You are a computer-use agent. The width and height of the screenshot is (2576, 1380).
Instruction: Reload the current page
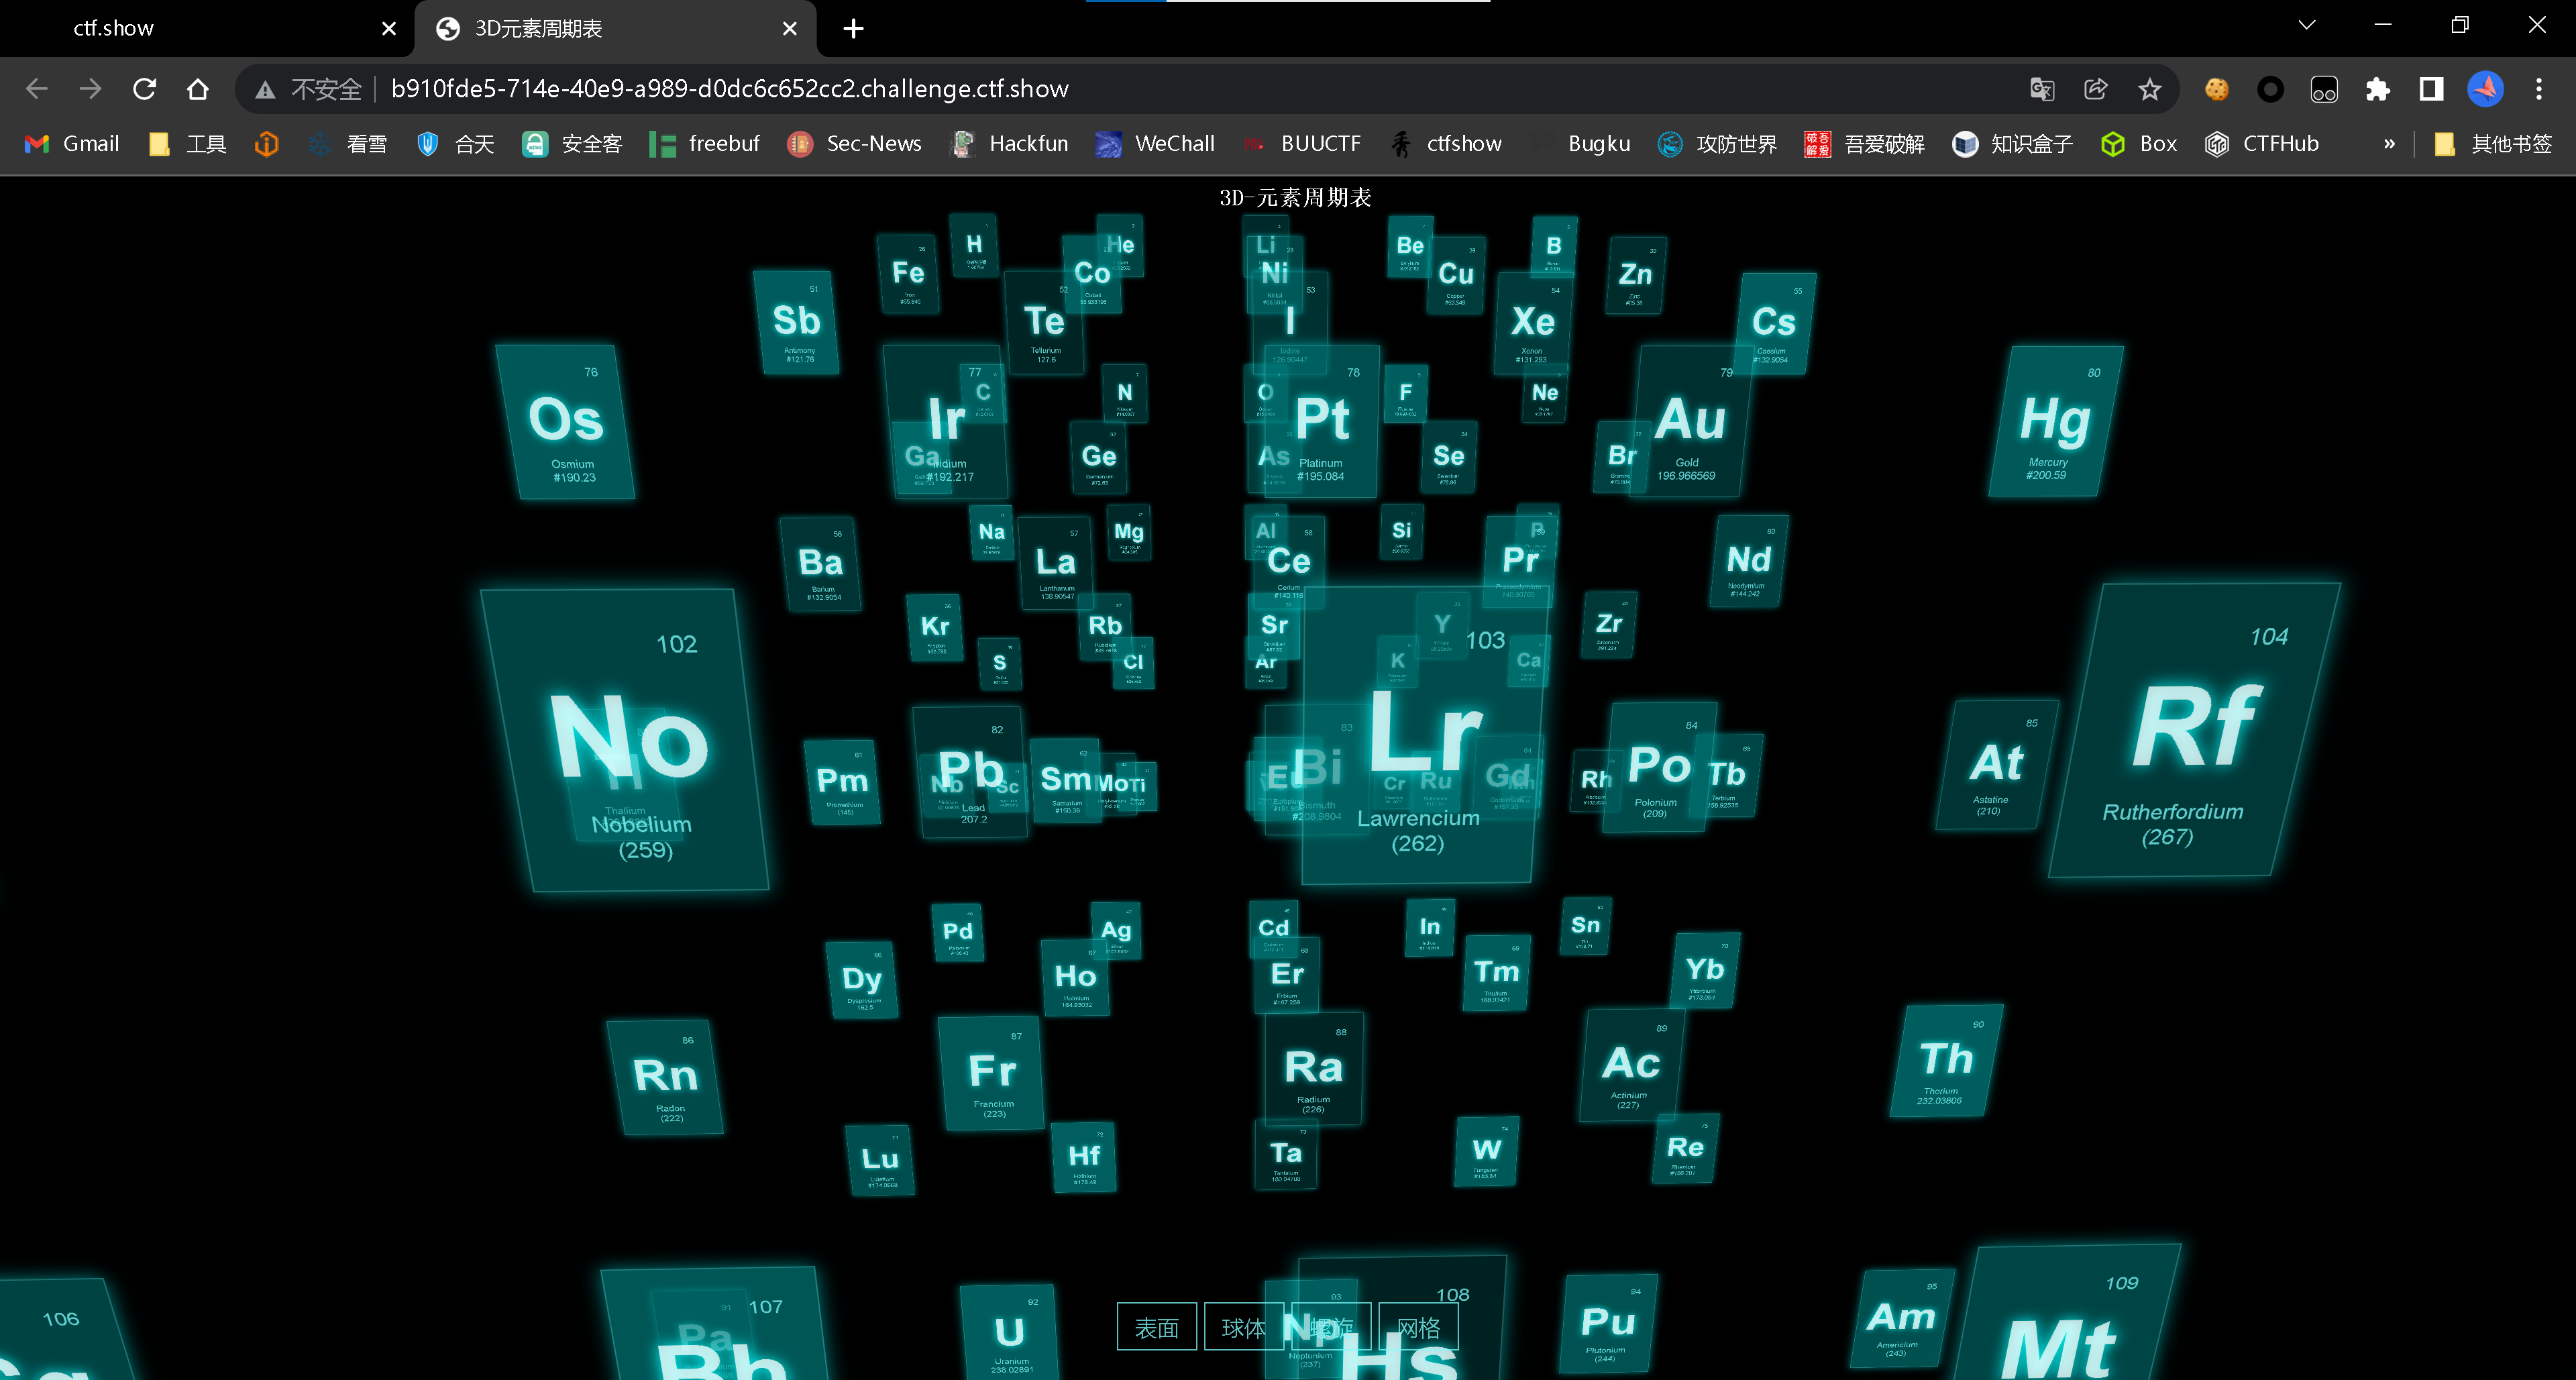coord(144,88)
